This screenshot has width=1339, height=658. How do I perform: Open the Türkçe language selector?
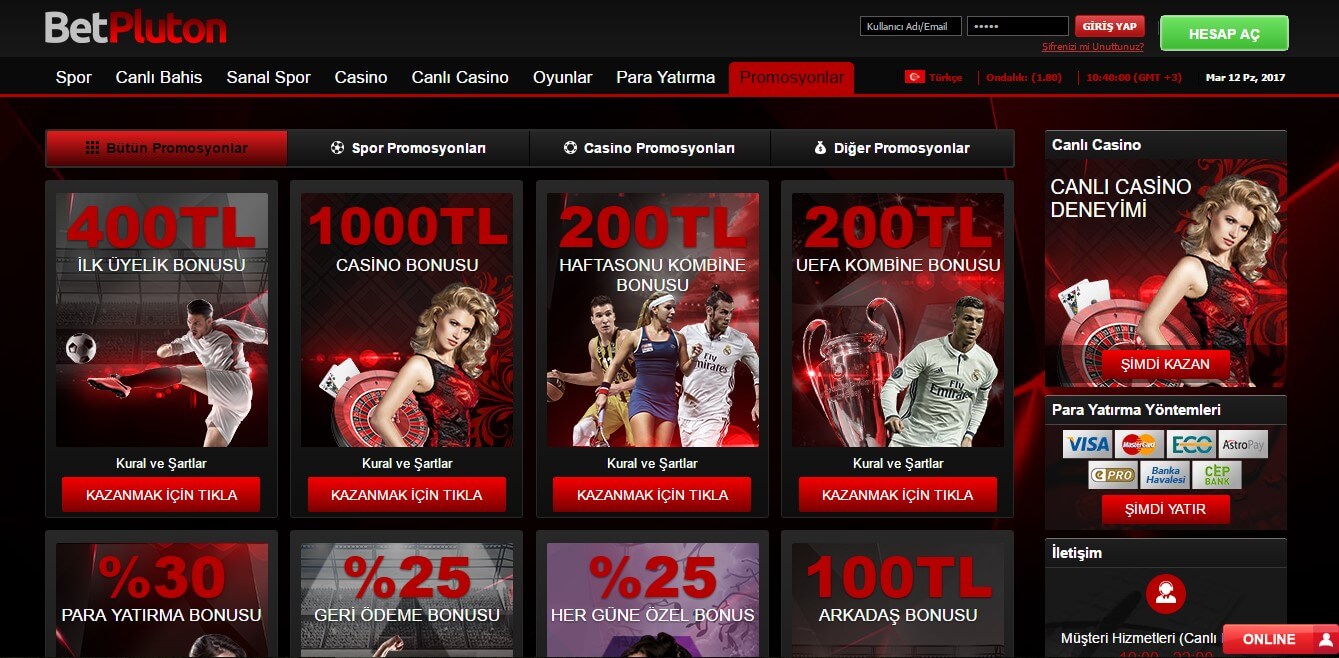(933, 77)
